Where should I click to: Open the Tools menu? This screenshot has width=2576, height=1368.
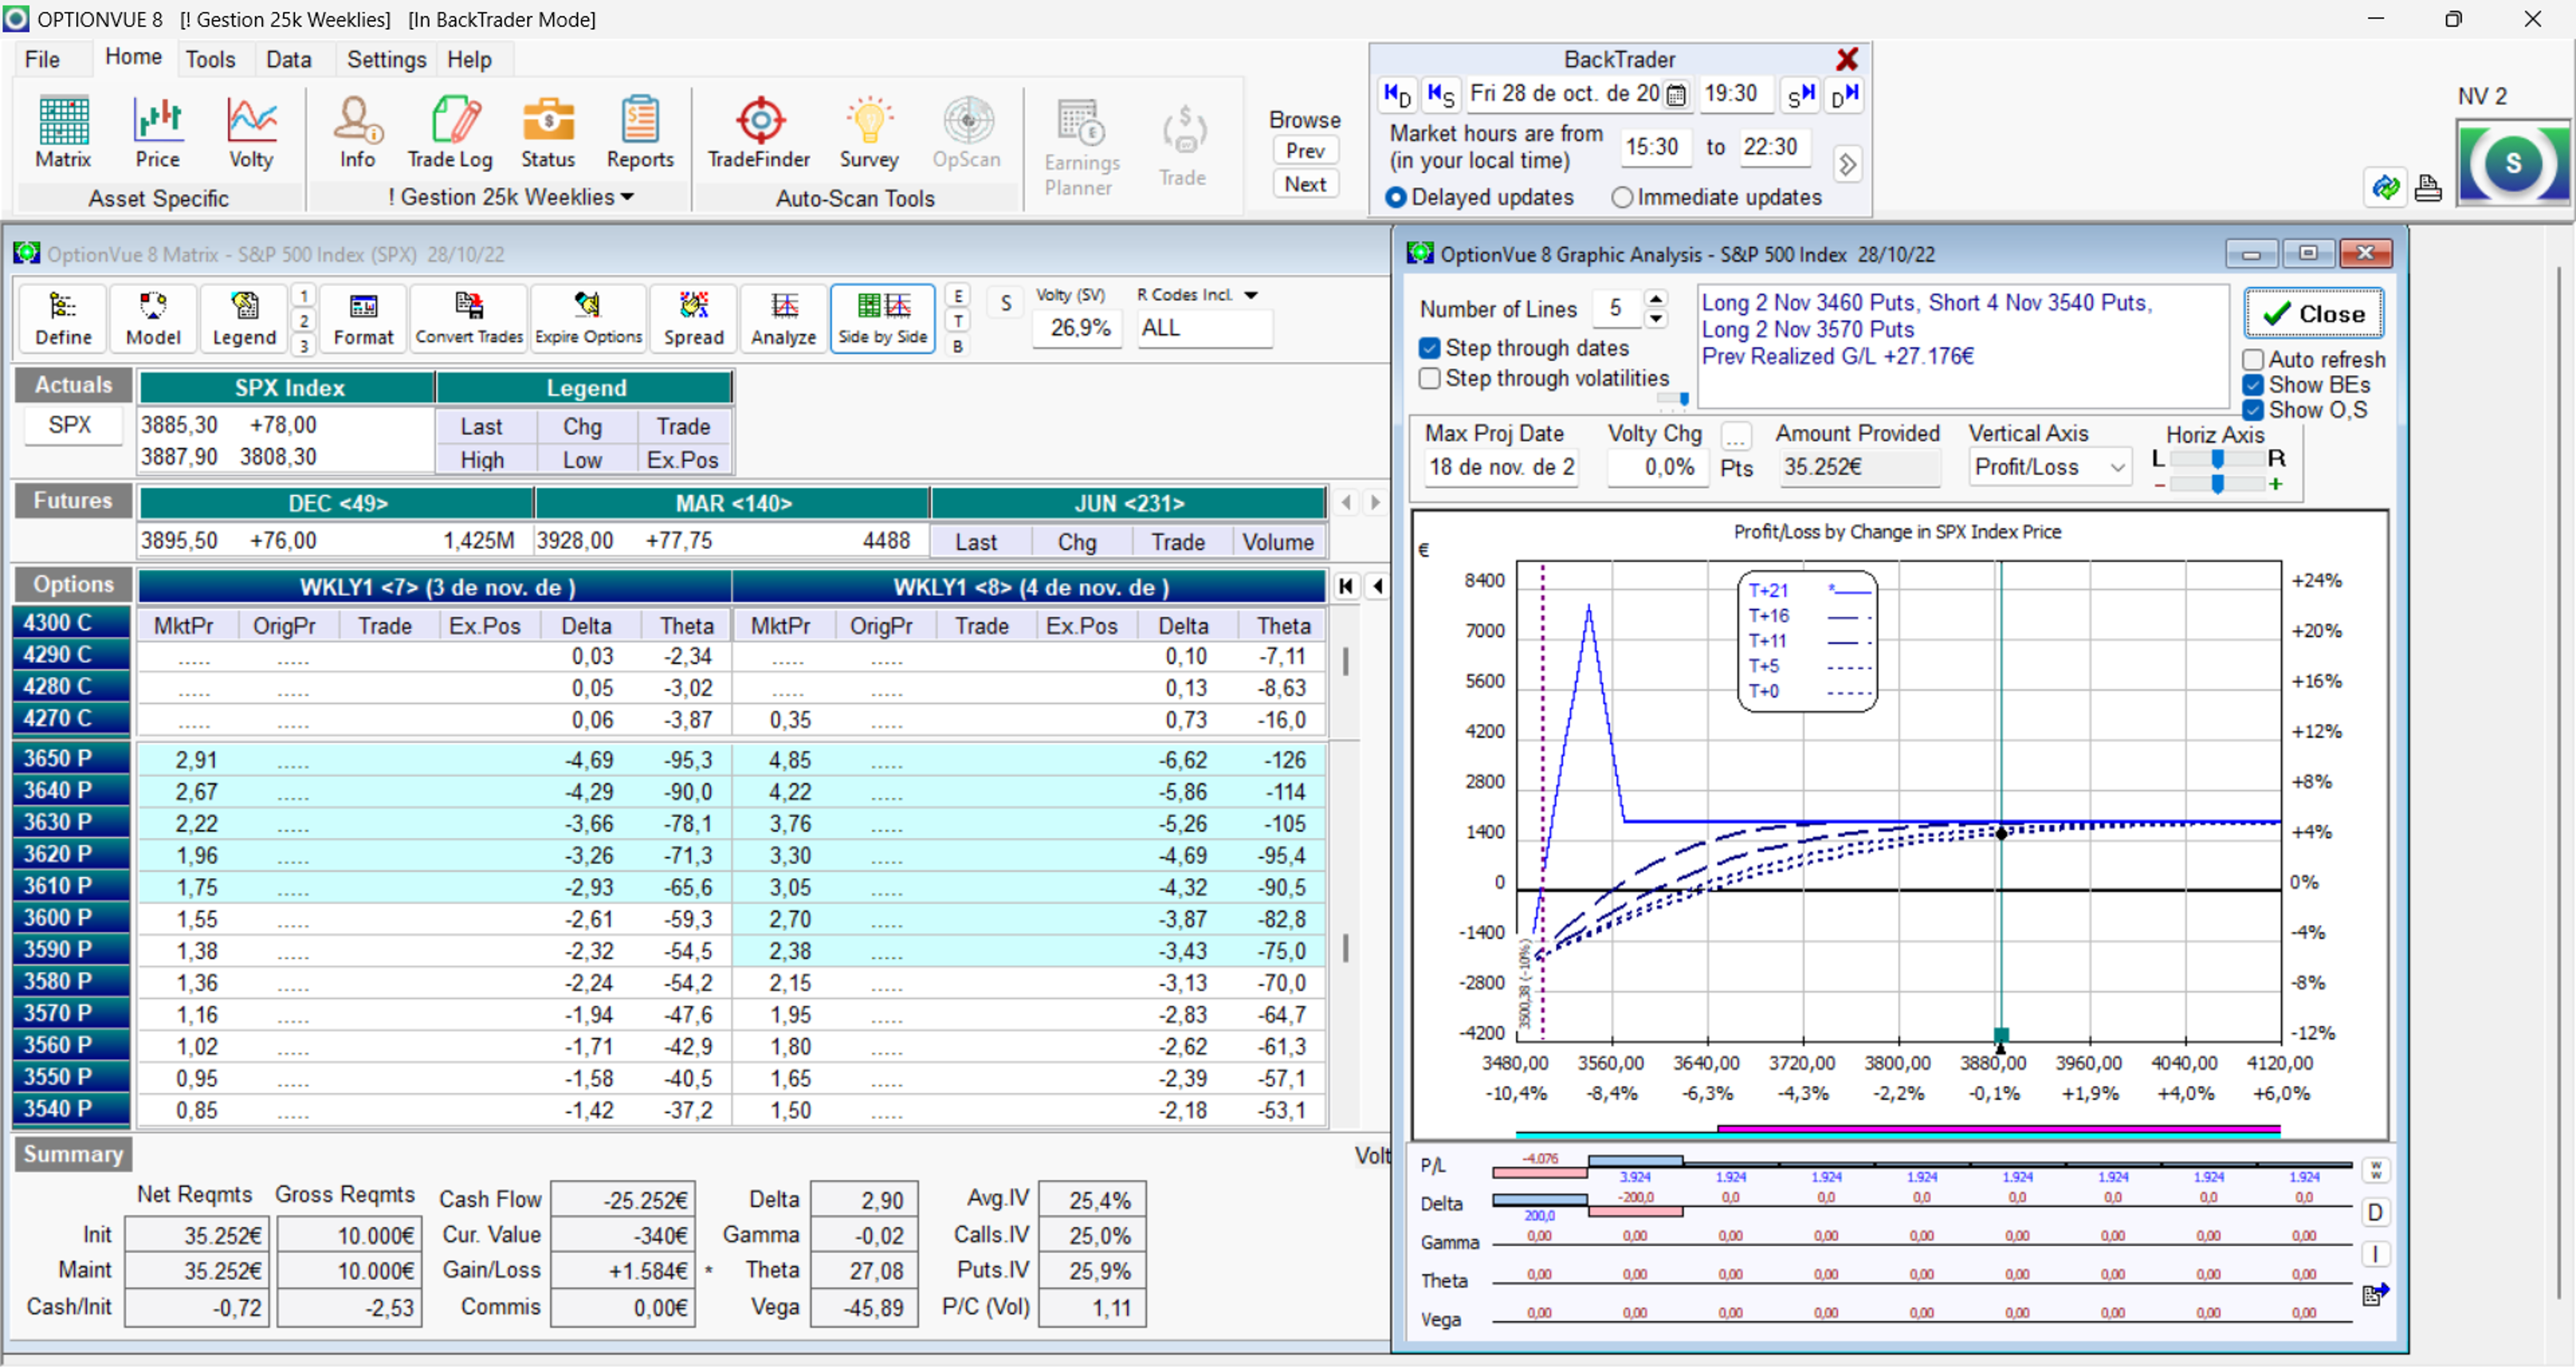[210, 59]
